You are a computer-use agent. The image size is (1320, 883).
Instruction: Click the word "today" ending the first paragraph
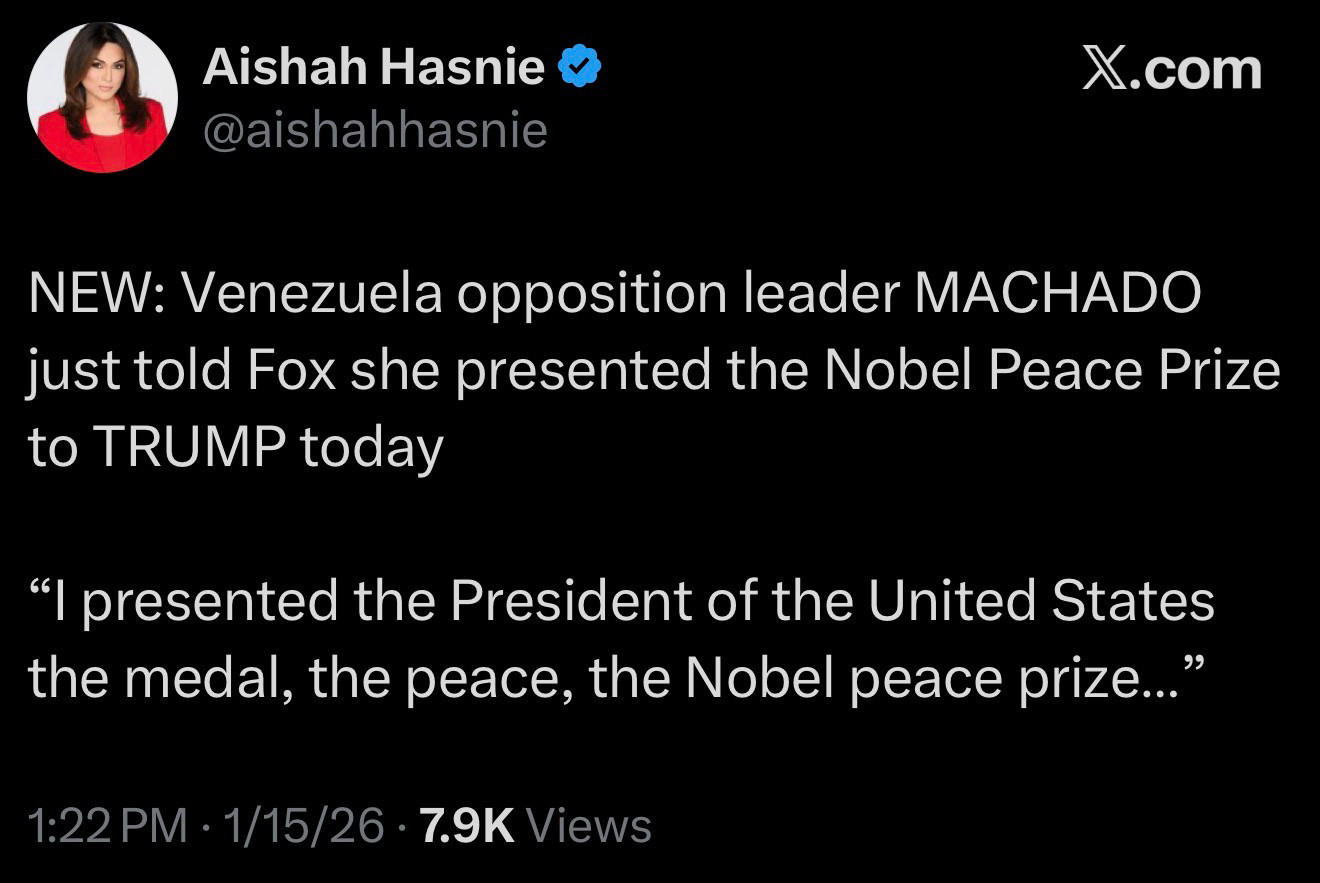[371, 447]
